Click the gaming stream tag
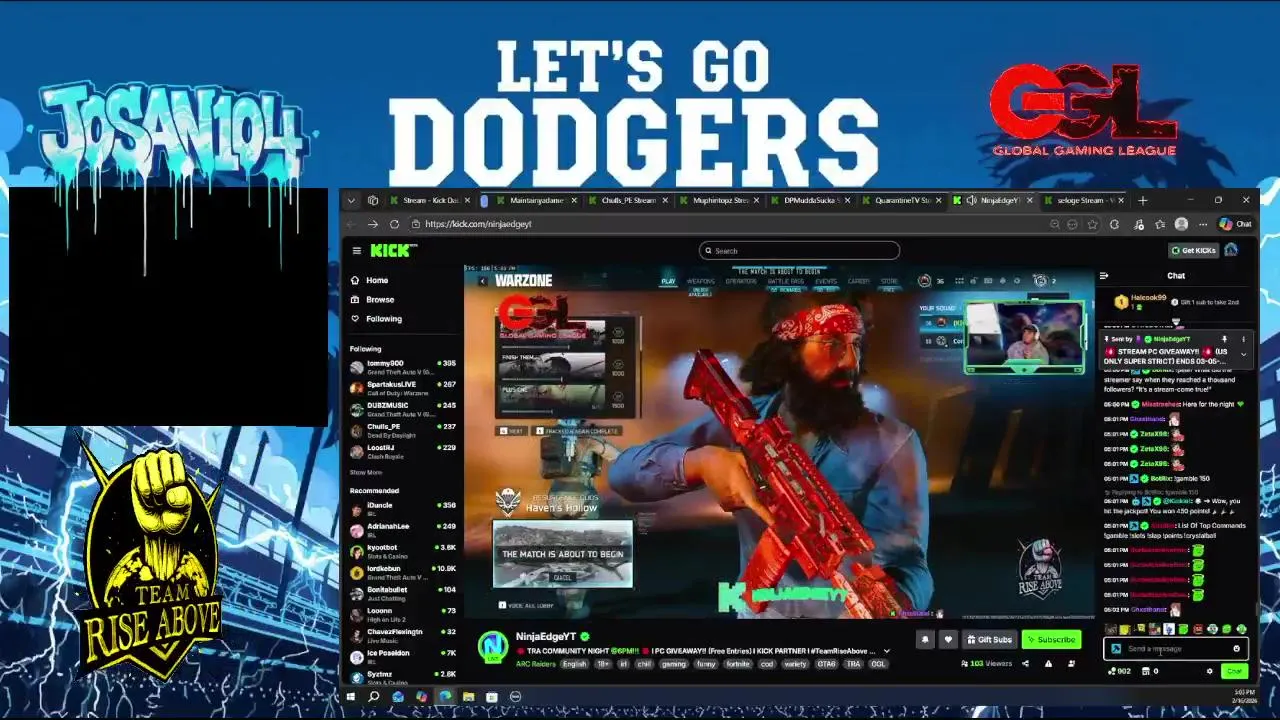Viewport: 1280px width, 720px height. pyautogui.click(x=674, y=664)
